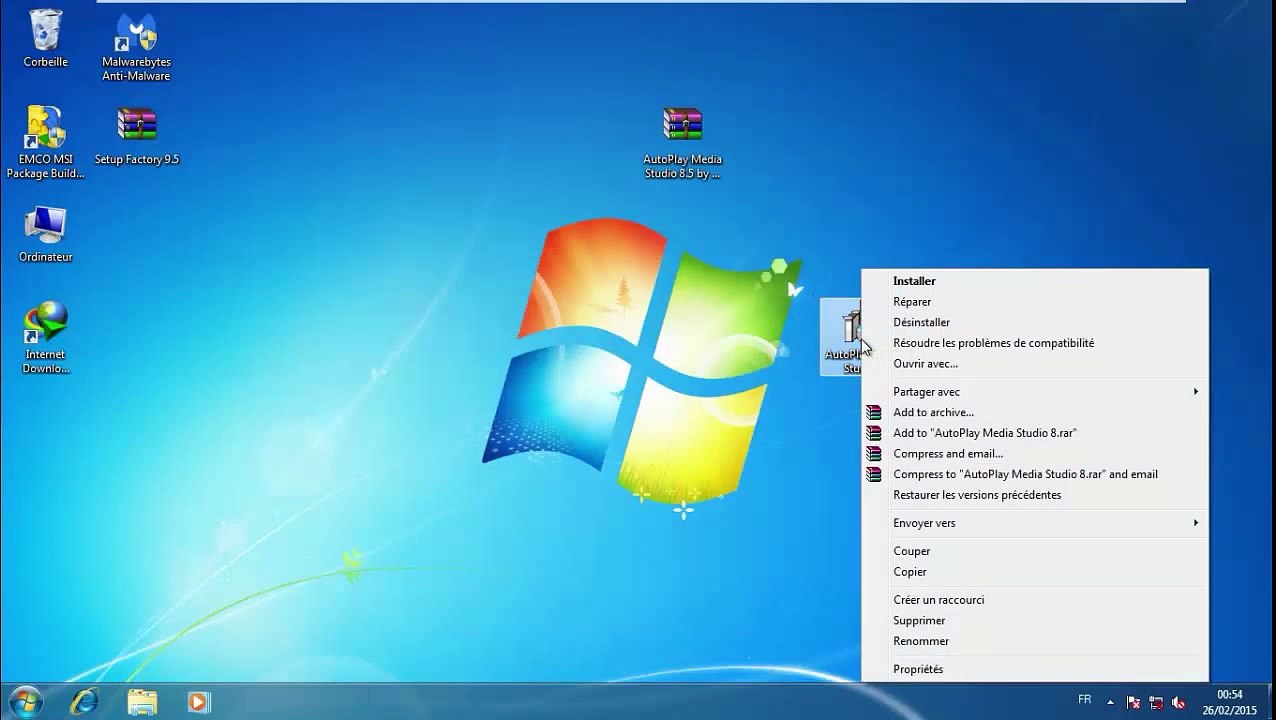Select the highlighted AutoPlay installer icon

(842, 338)
